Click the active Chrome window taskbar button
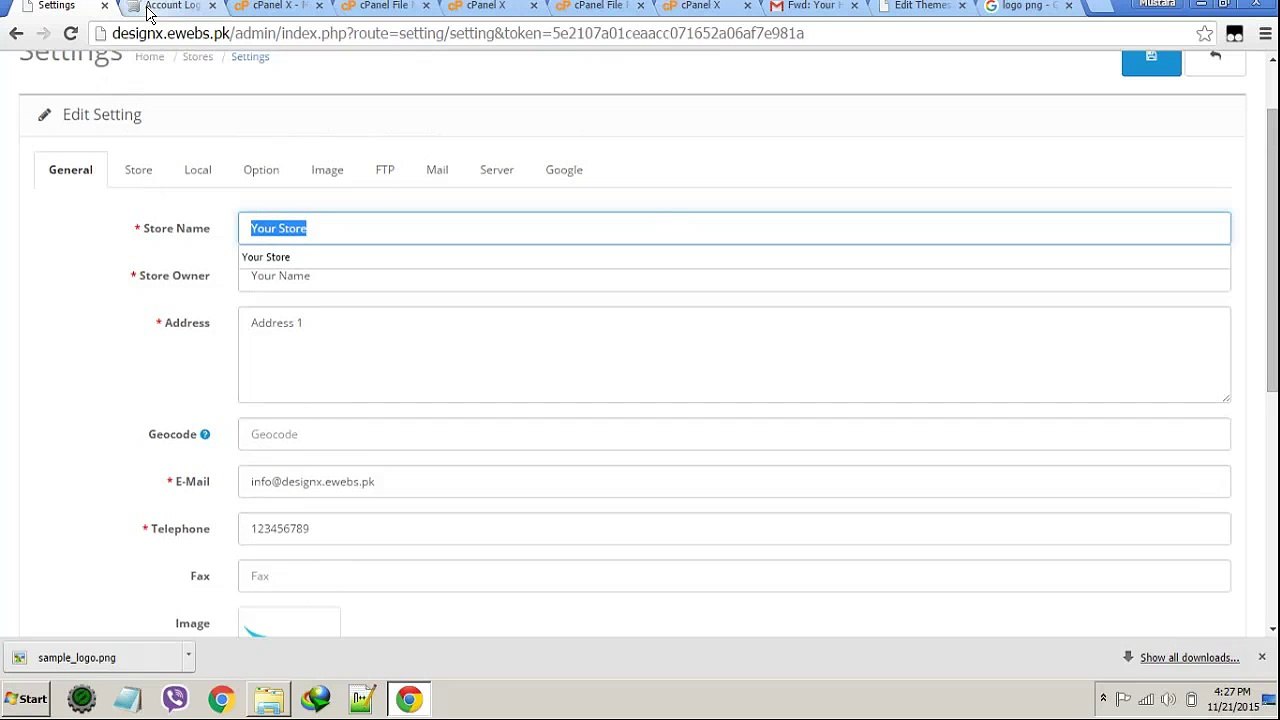This screenshot has width=1280, height=720. tap(408, 699)
